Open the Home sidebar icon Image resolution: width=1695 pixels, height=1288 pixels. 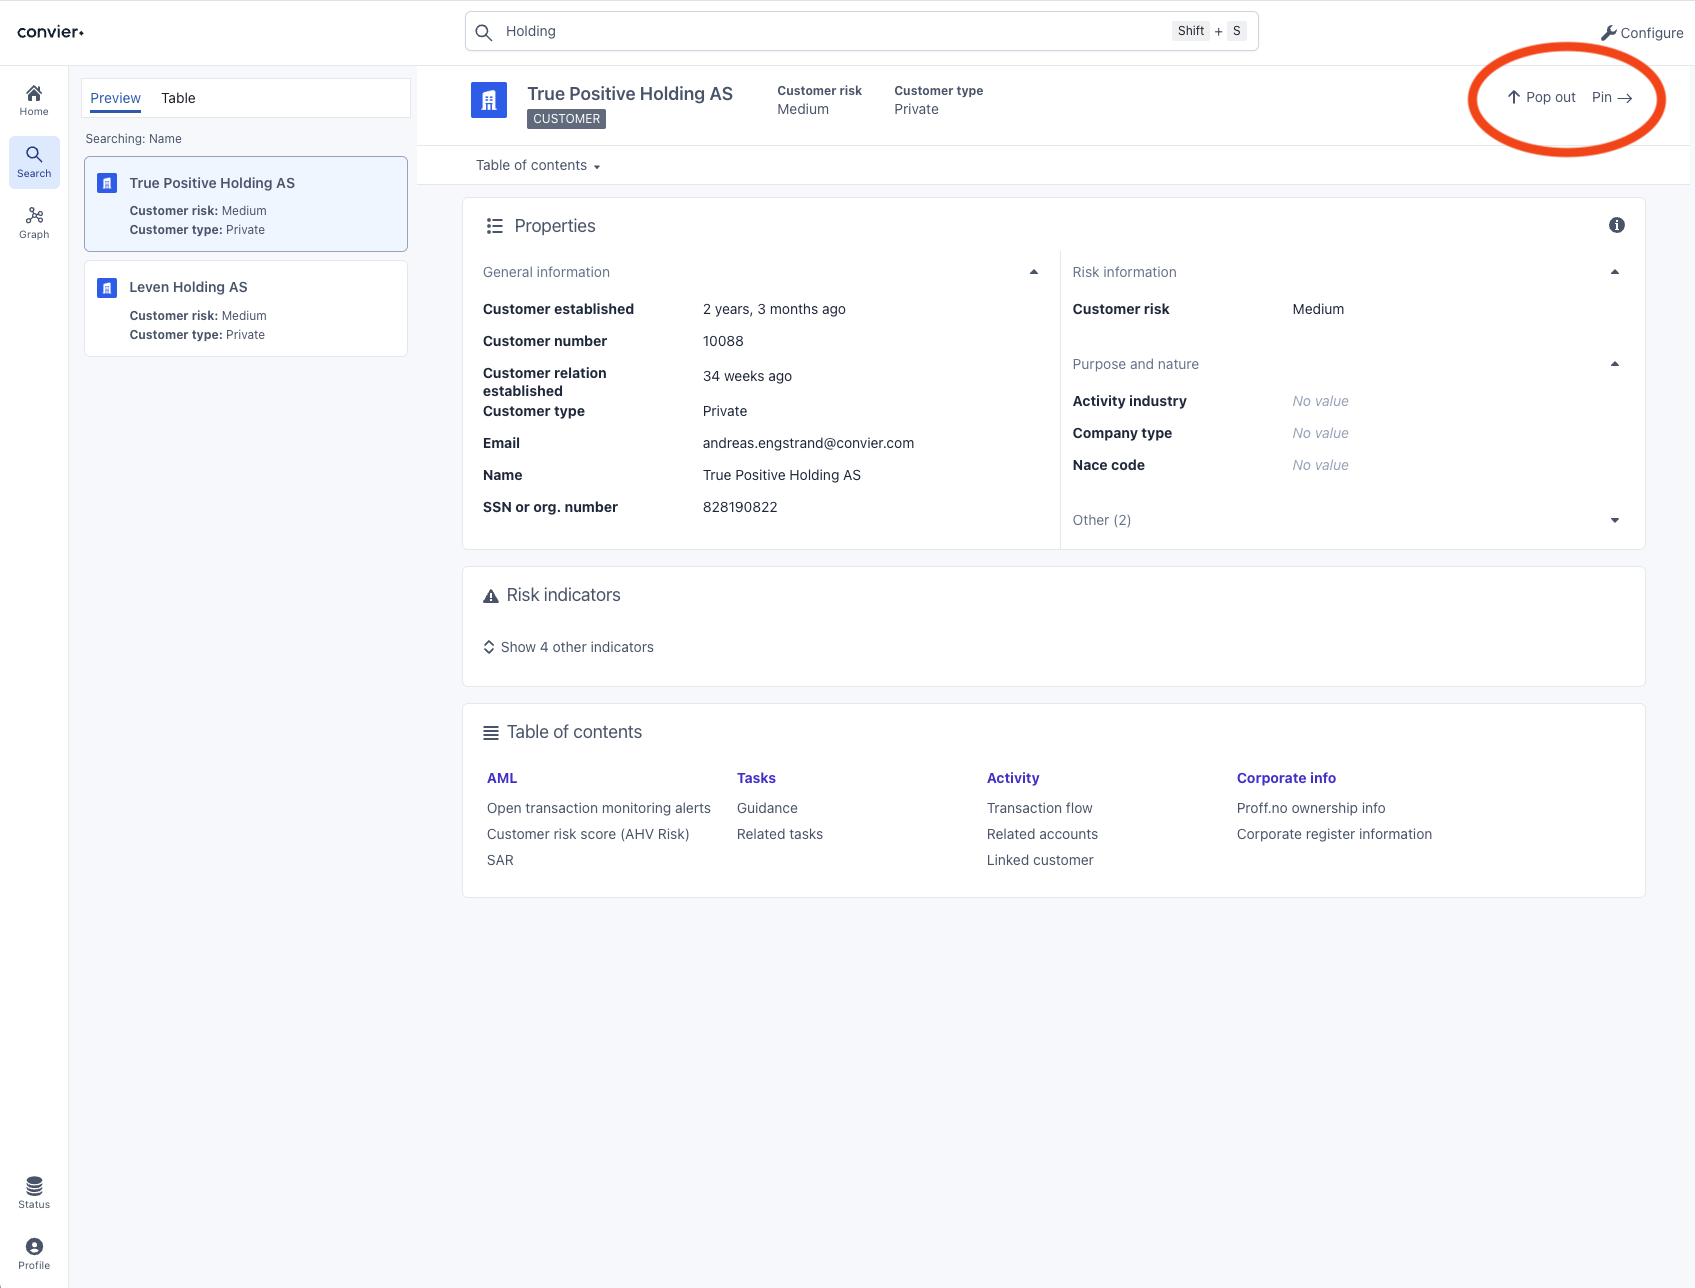tap(34, 100)
